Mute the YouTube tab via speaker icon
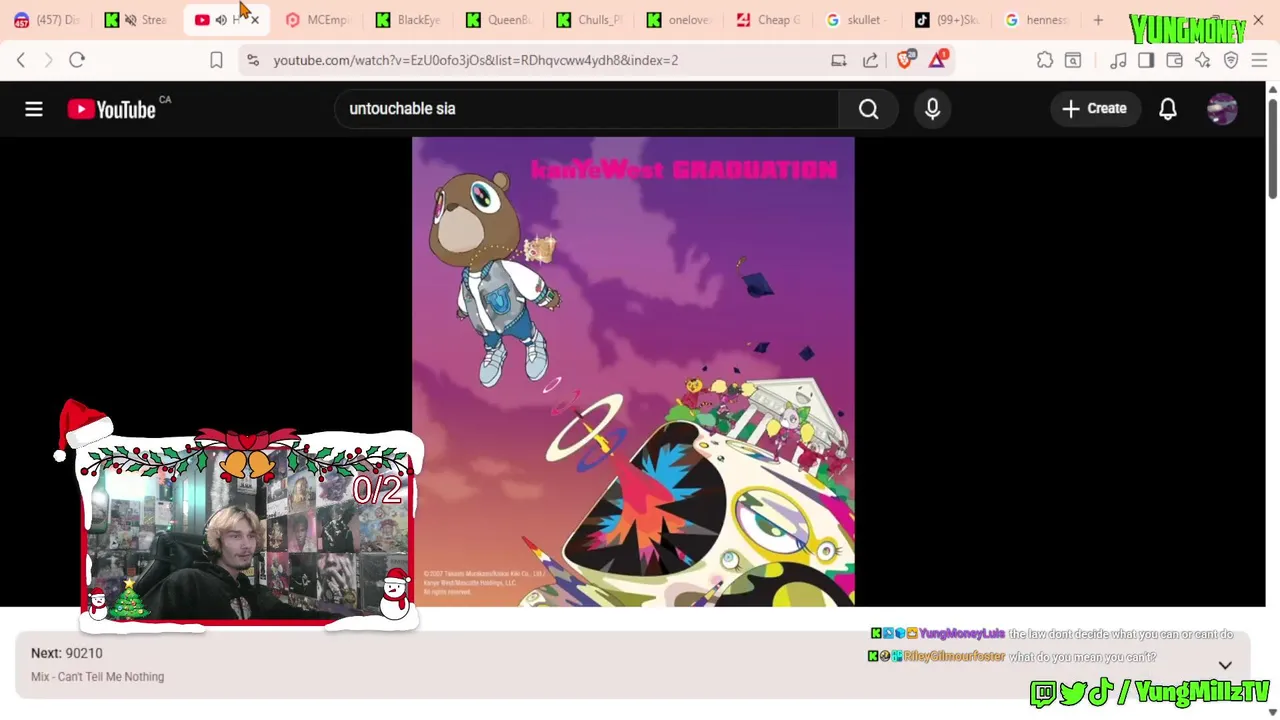The height and width of the screenshot is (720, 1280). [x=221, y=20]
